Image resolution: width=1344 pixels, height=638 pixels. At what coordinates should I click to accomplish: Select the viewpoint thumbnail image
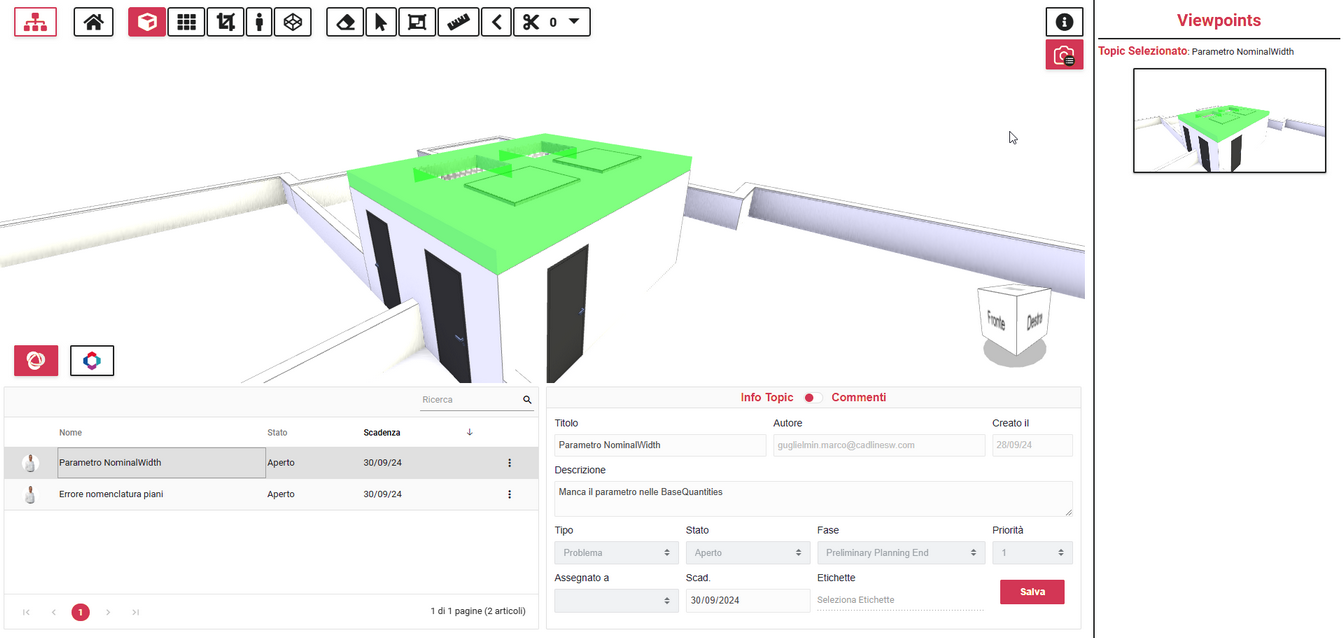(x=1215, y=121)
